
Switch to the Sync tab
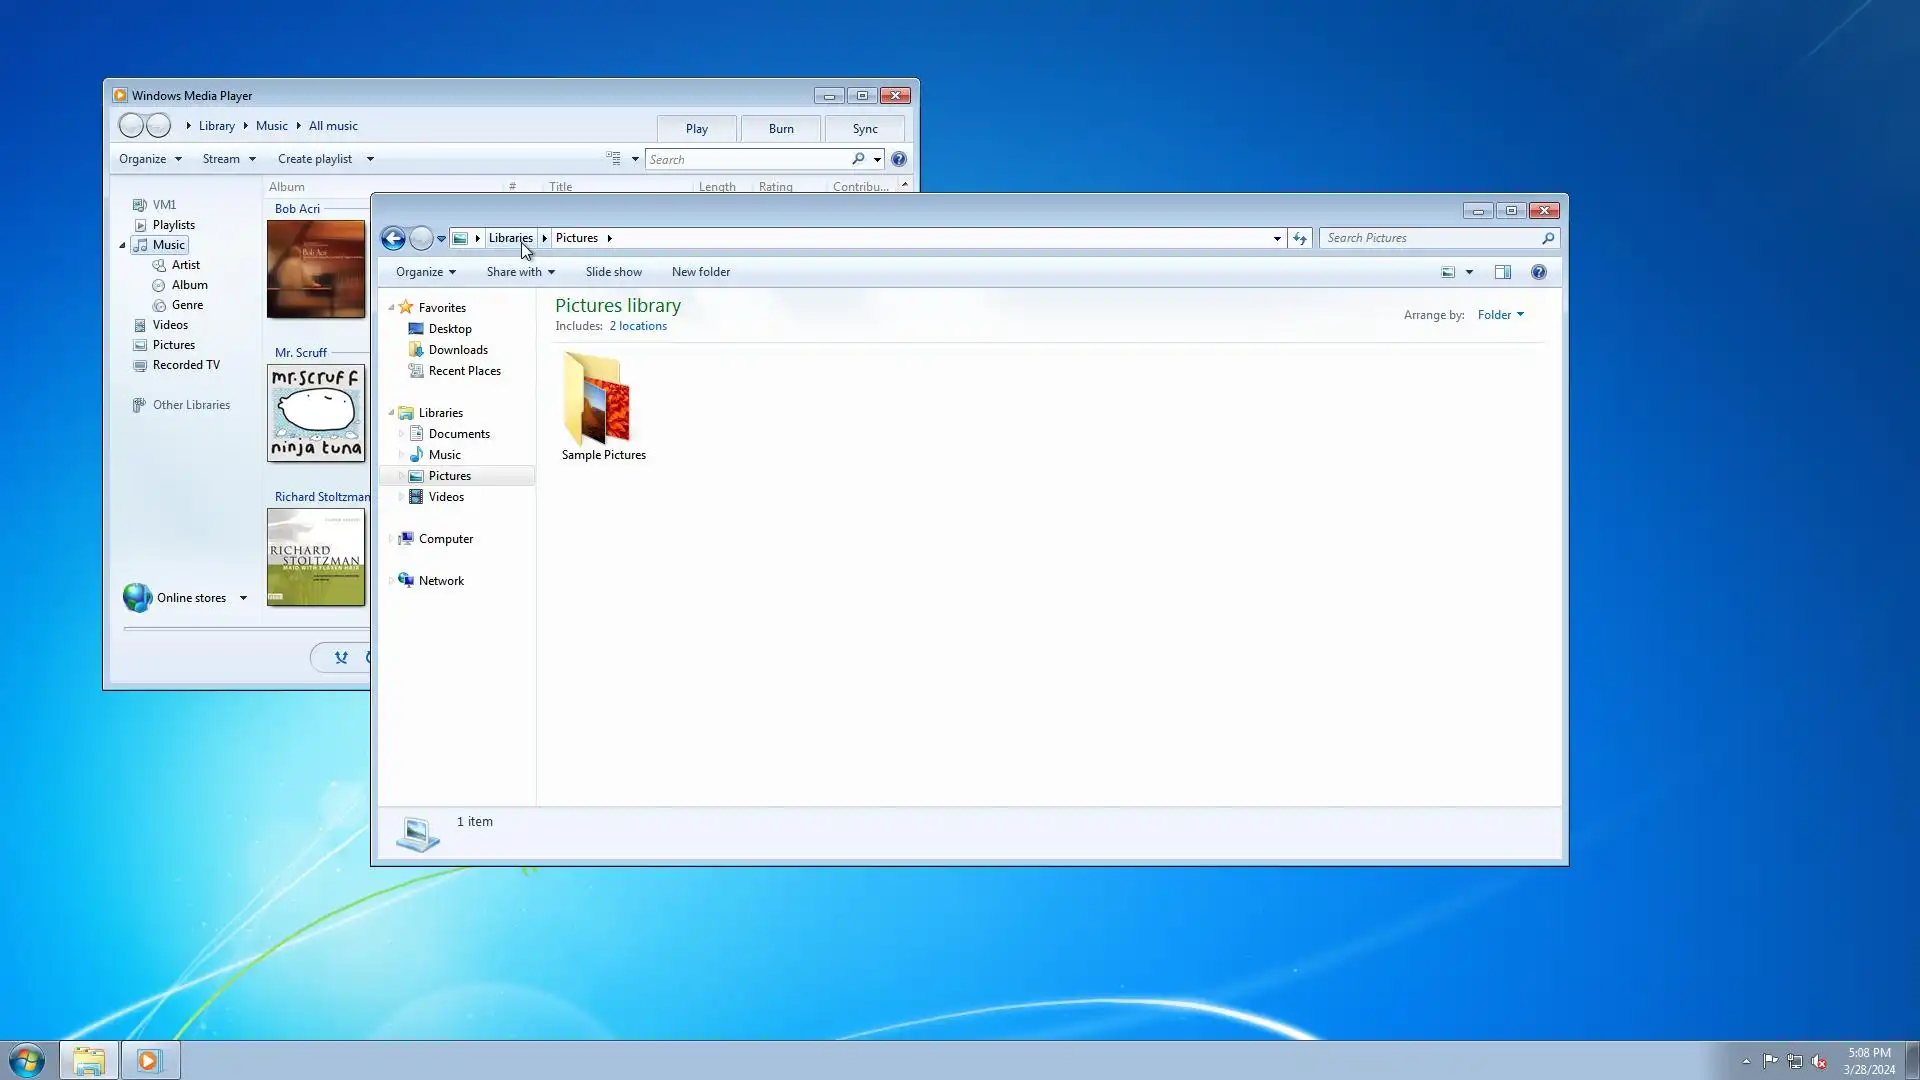[865, 129]
